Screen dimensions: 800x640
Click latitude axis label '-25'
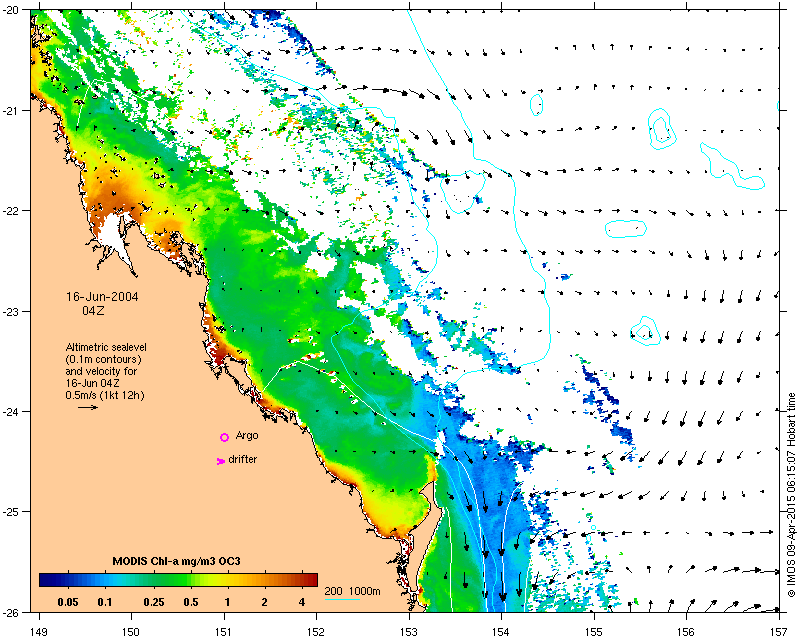click(10, 511)
